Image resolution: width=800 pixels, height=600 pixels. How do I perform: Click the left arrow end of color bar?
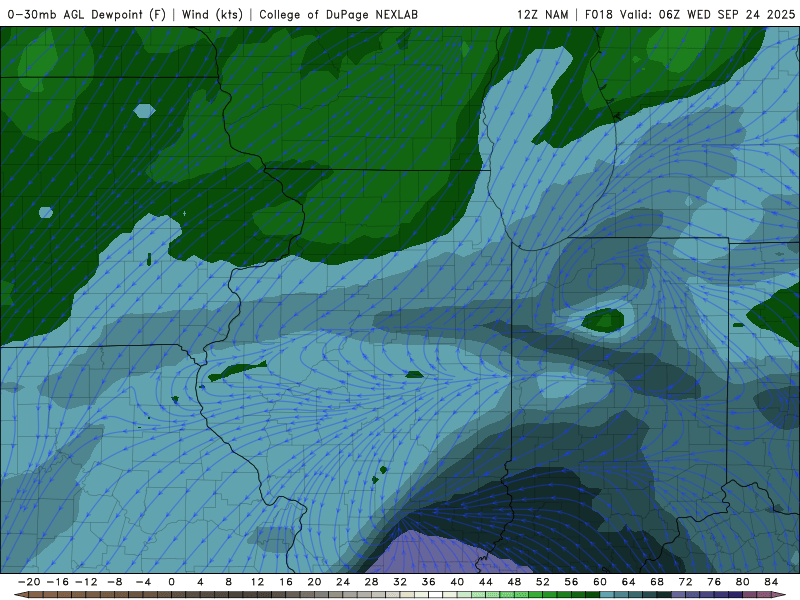(20, 595)
